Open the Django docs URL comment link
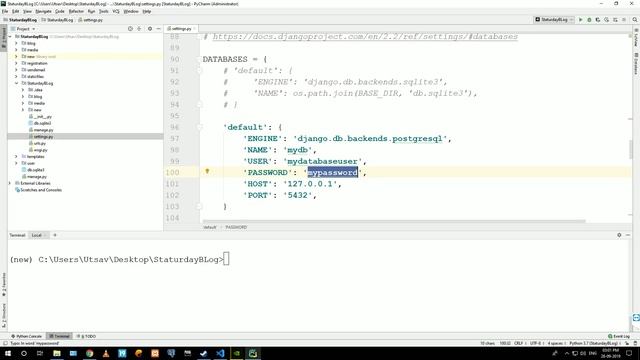The height and width of the screenshot is (360, 640). click(365, 36)
